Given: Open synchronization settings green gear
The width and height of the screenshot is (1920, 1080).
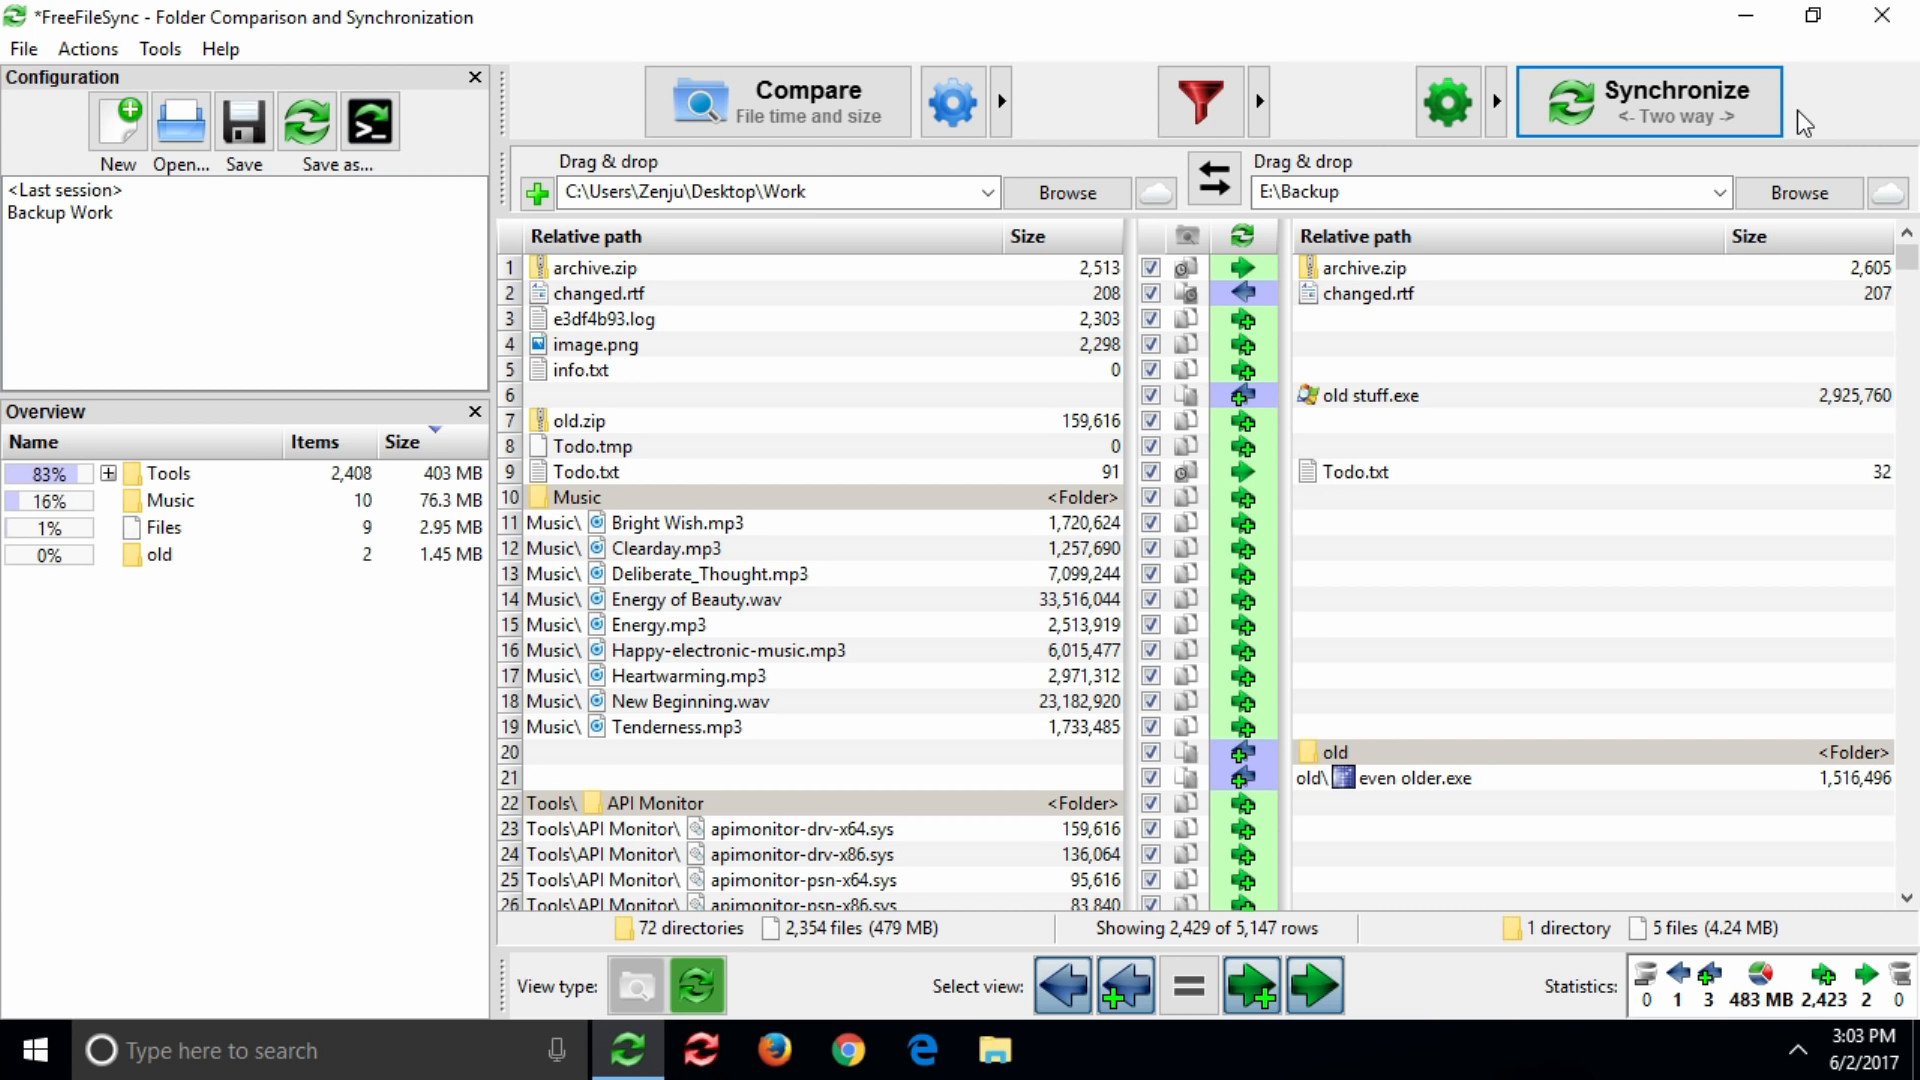Looking at the screenshot, I should pyautogui.click(x=1448, y=101).
